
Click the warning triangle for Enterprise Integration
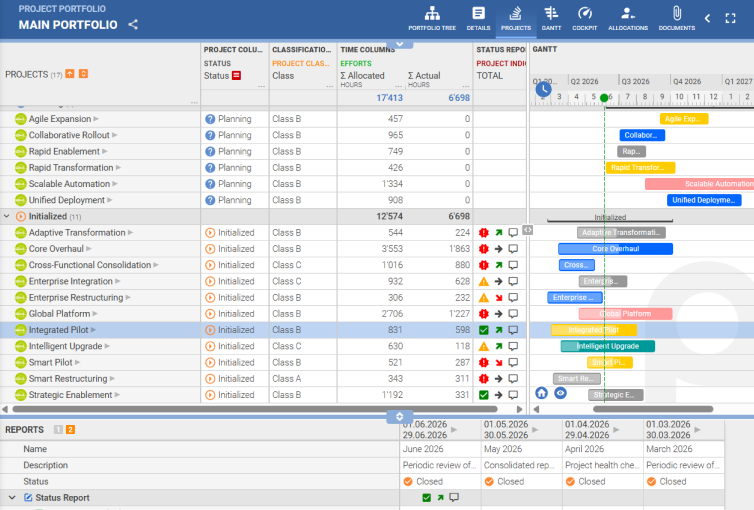coord(484,281)
